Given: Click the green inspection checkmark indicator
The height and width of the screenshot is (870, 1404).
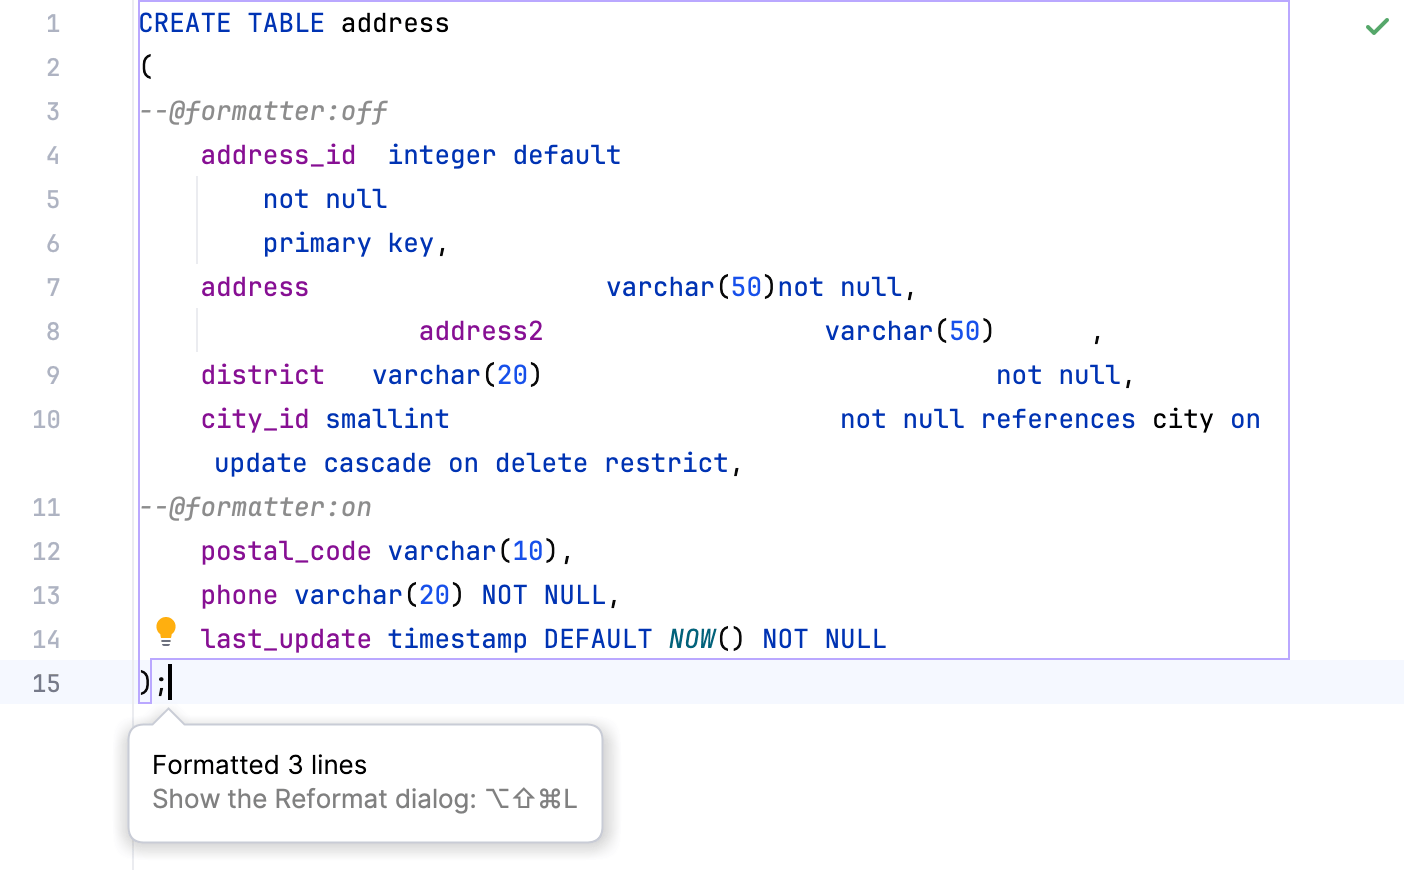Looking at the screenshot, I should [1377, 26].
